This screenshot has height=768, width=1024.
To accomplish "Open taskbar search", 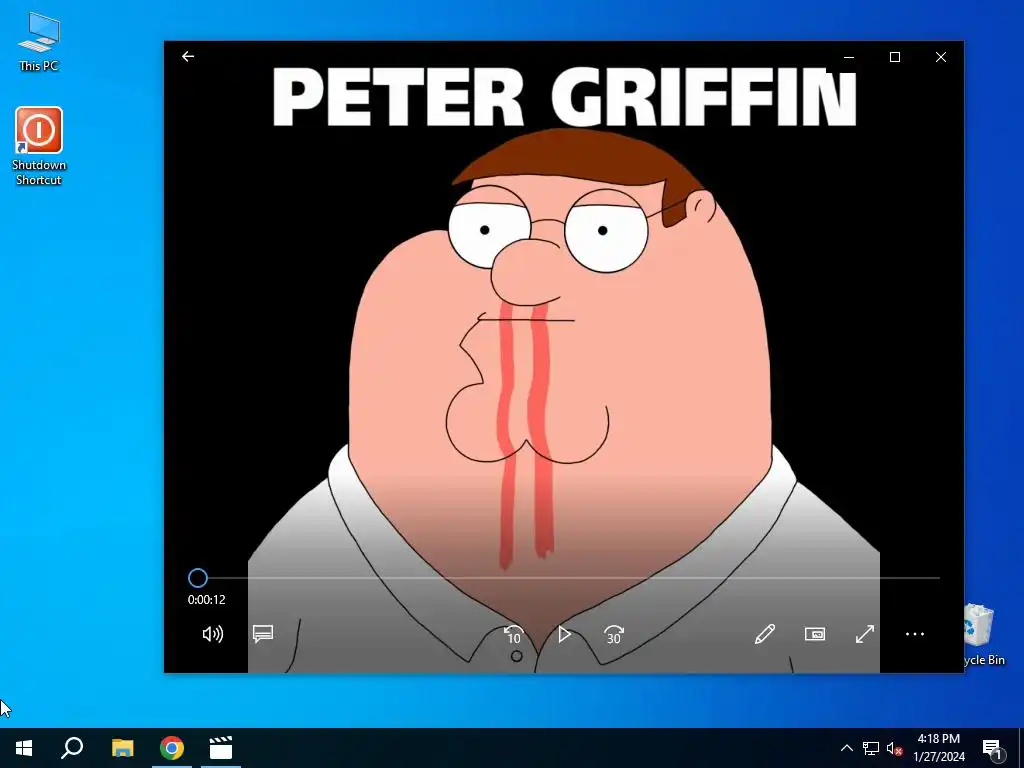I will (x=72, y=748).
